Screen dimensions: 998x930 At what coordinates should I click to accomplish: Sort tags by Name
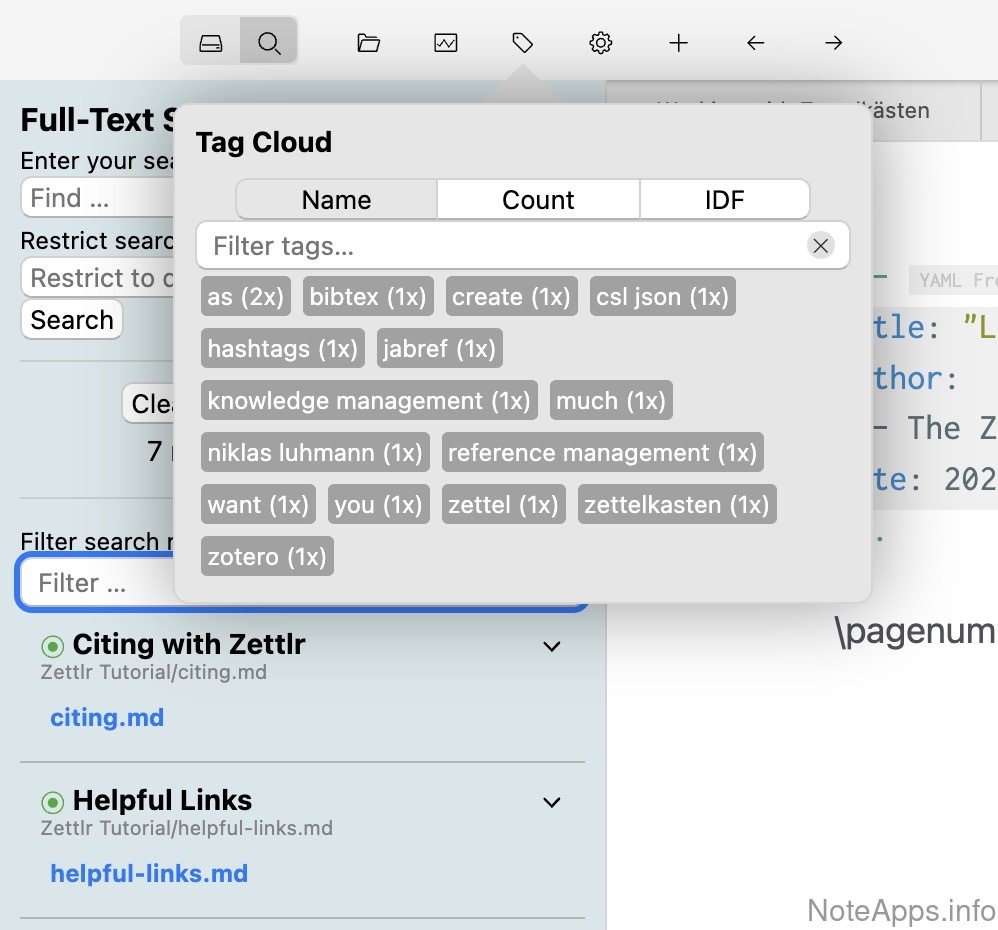point(337,200)
